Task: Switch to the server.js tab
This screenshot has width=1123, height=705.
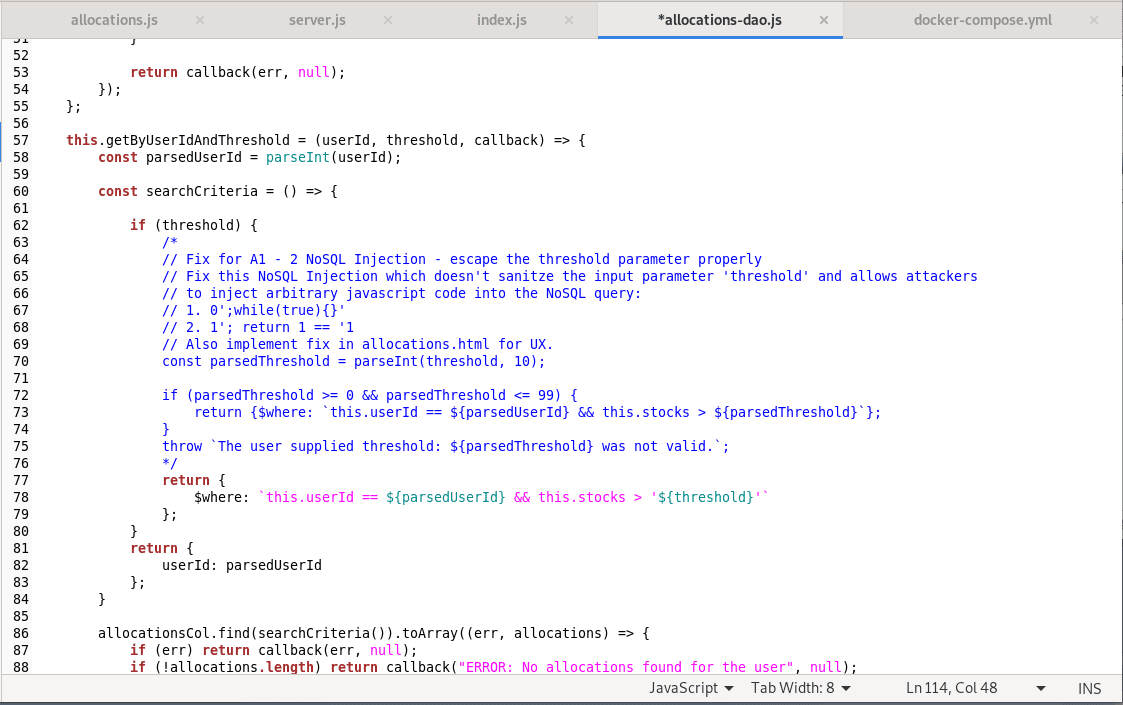Action: [x=317, y=19]
